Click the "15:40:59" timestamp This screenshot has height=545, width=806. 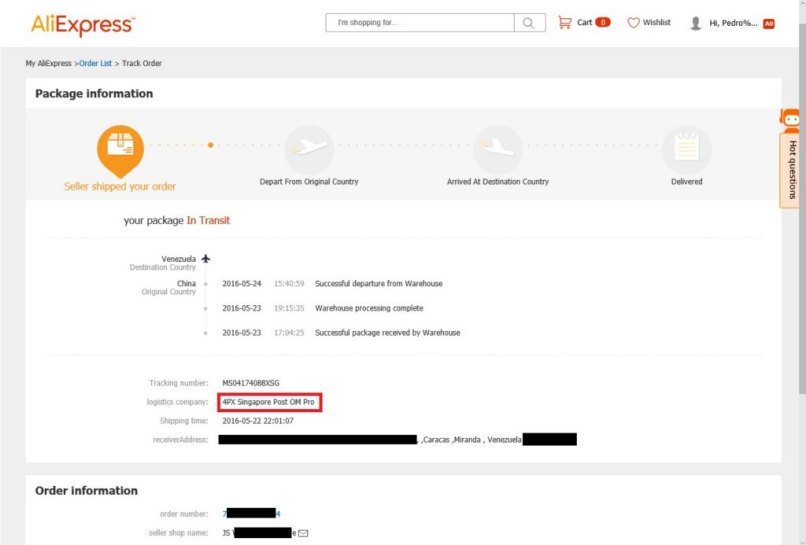pyautogui.click(x=289, y=283)
